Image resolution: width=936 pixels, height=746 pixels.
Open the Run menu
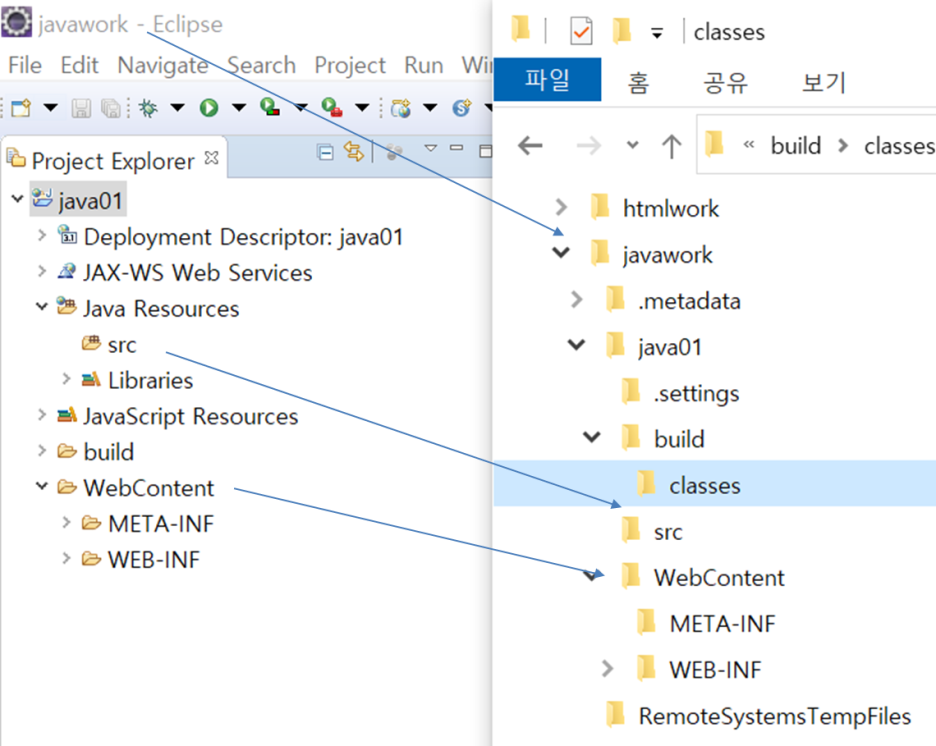click(424, 65)
